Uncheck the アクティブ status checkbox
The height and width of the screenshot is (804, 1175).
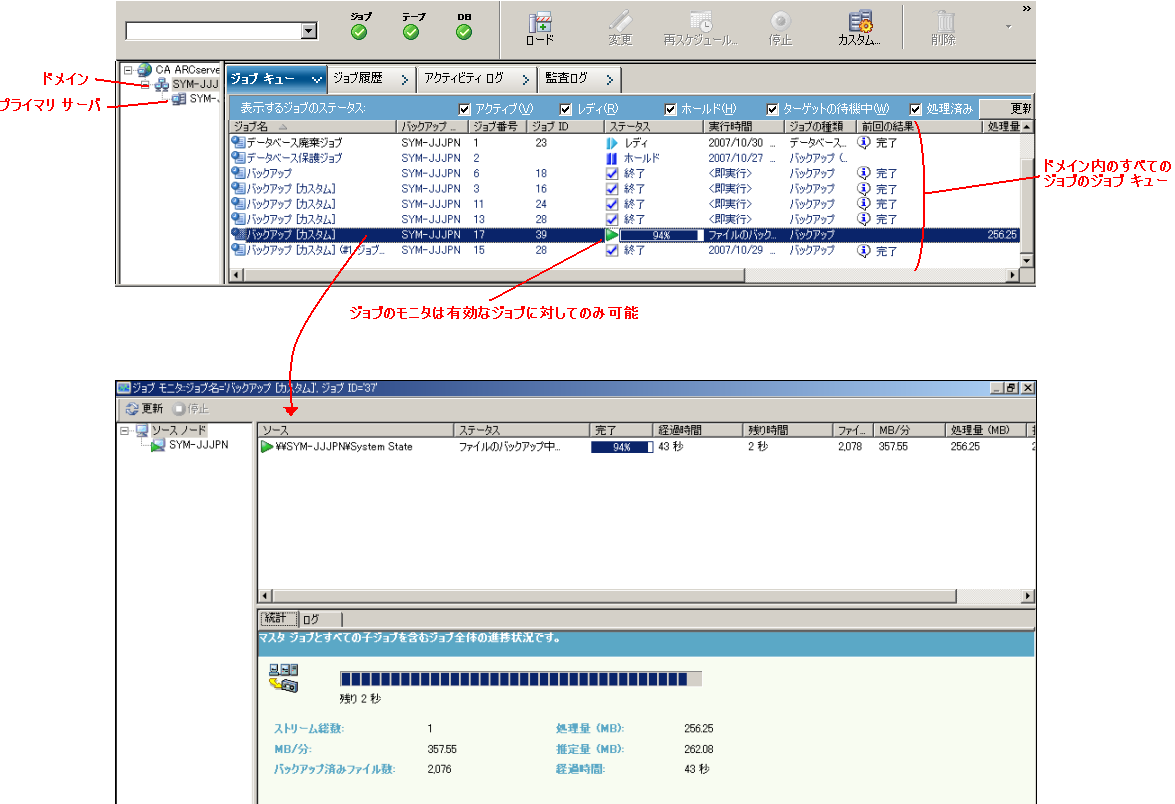(x=464, y=109)
